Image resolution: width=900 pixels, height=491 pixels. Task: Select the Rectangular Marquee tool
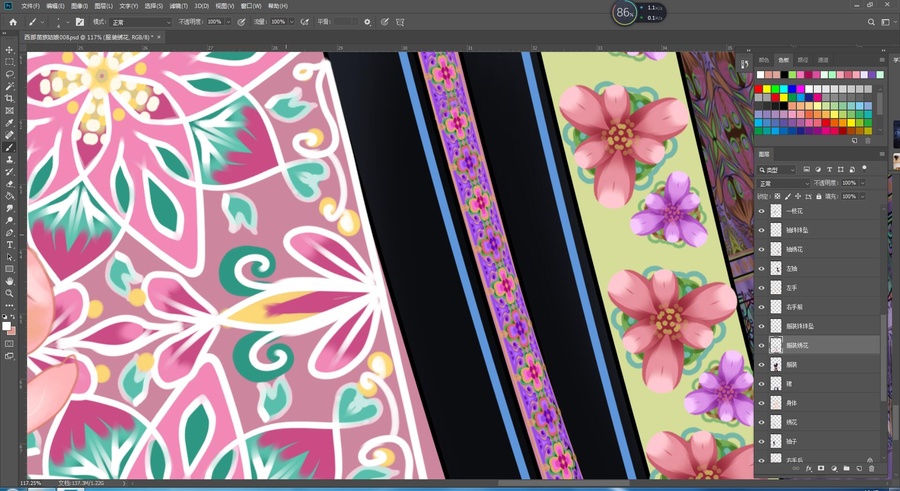coord(9,62)
